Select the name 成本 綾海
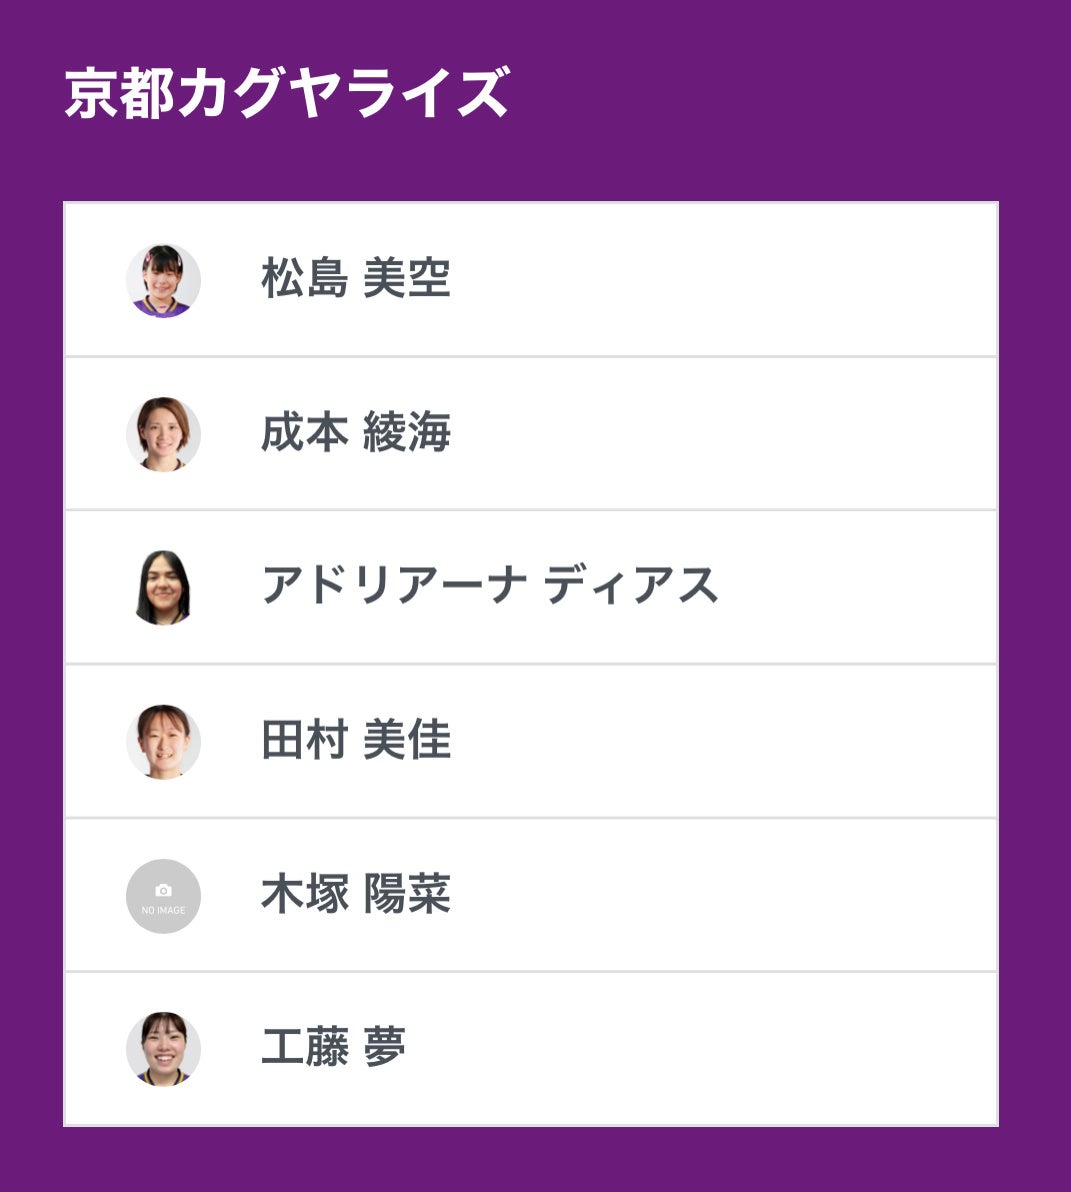The width and height of the screenshot is (1071, 1192). [x=355, y=433]
